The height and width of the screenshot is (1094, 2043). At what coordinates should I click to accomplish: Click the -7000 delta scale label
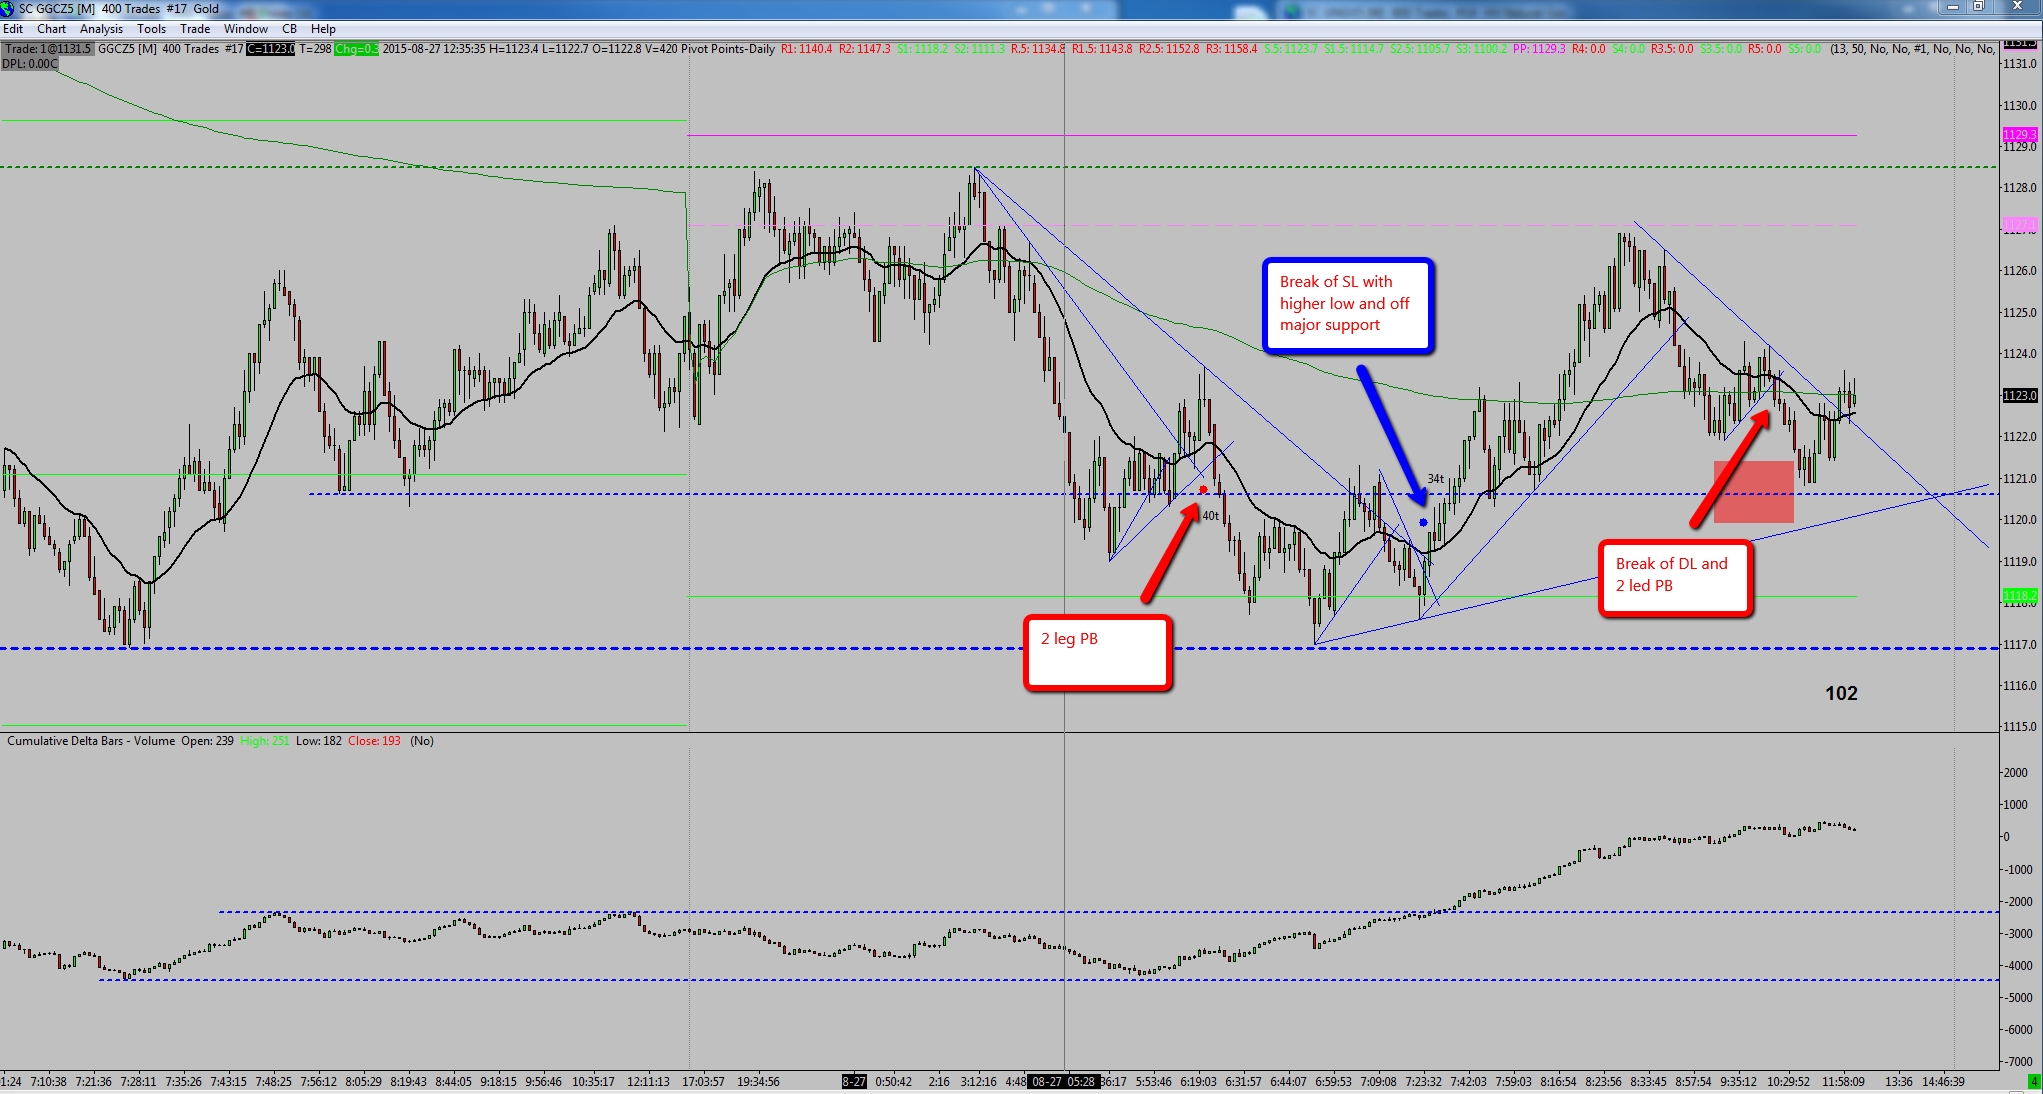2016,1062
